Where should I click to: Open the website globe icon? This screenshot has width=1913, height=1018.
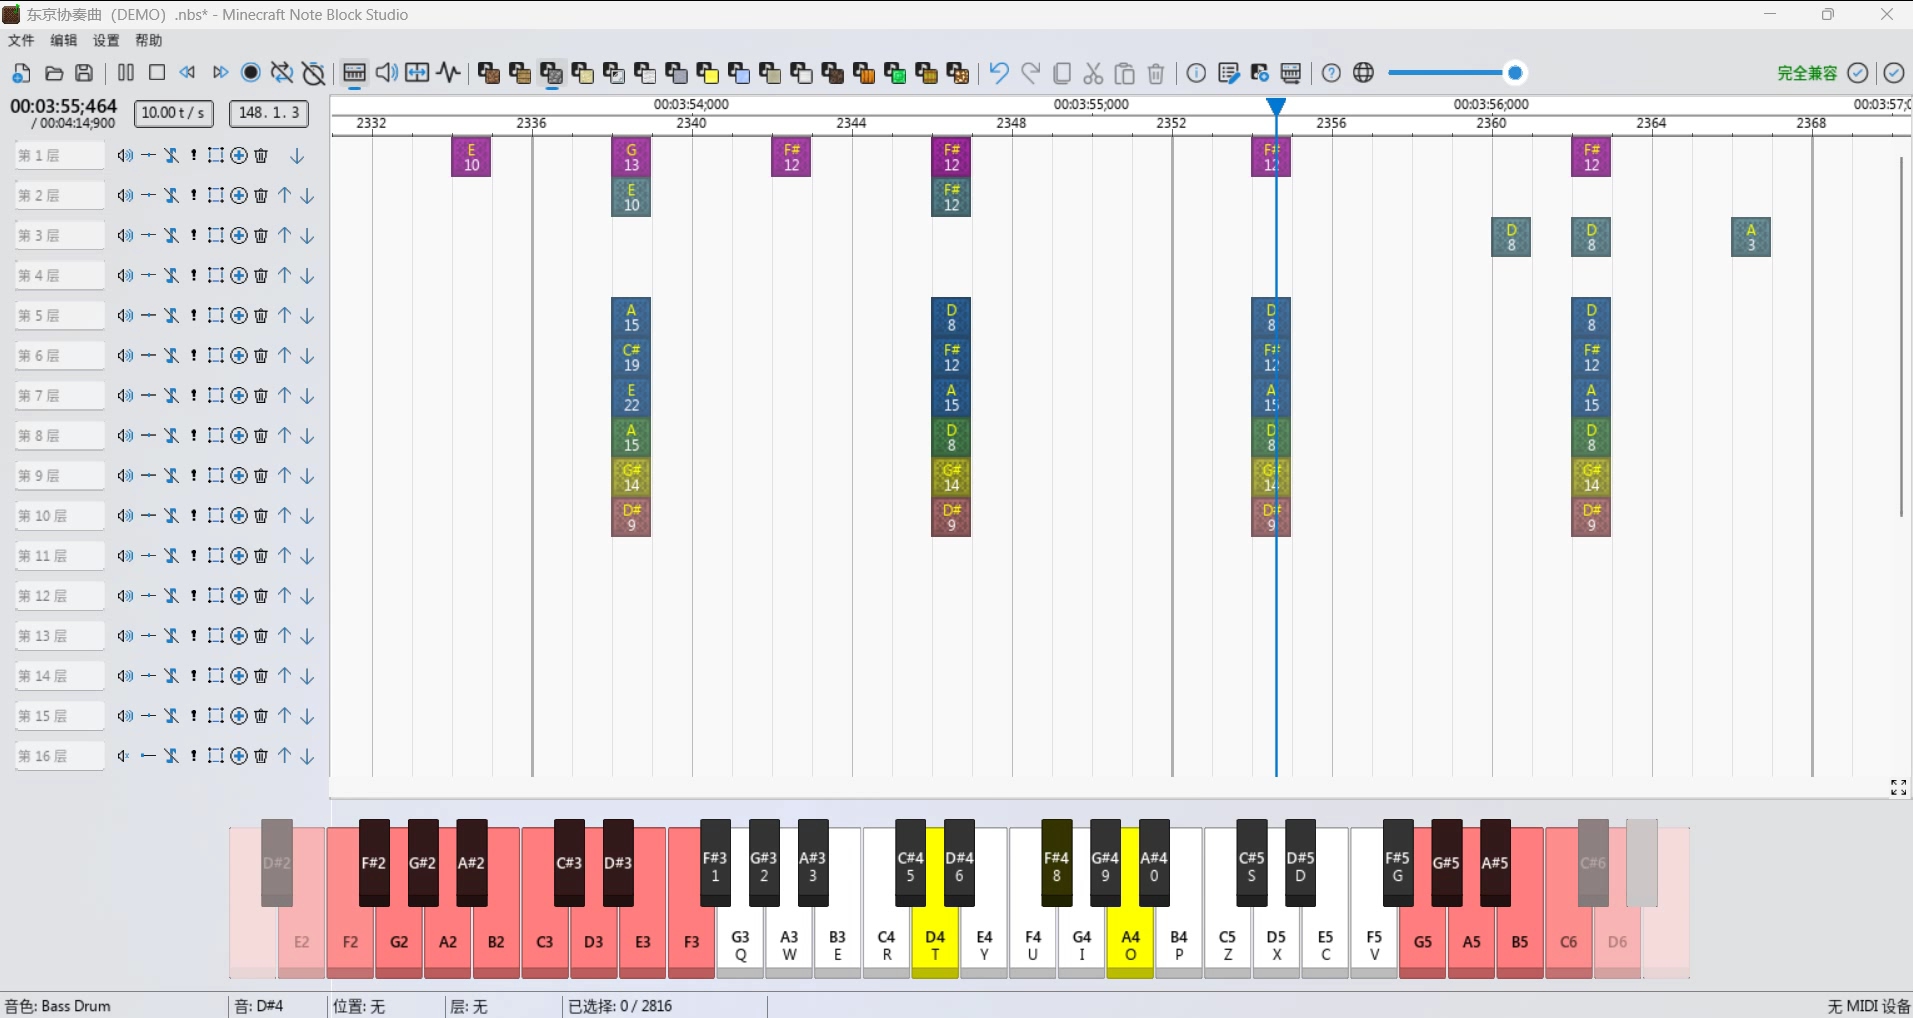[1363, 73]
